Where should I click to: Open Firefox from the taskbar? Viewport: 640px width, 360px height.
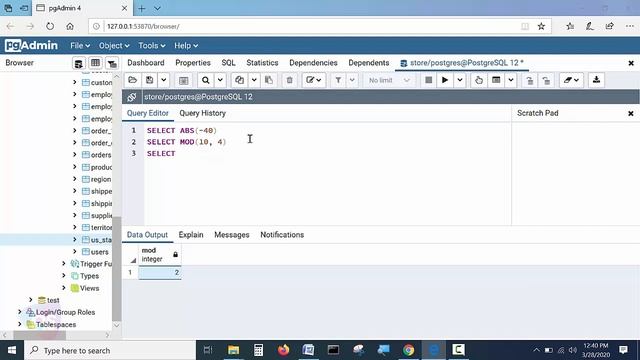coord(283,350)
